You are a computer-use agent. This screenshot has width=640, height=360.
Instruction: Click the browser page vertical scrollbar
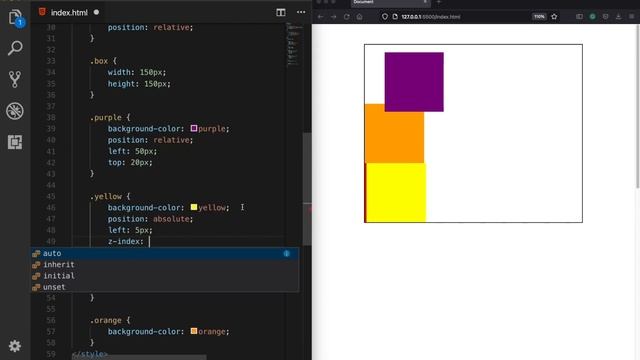coord(638,106)
